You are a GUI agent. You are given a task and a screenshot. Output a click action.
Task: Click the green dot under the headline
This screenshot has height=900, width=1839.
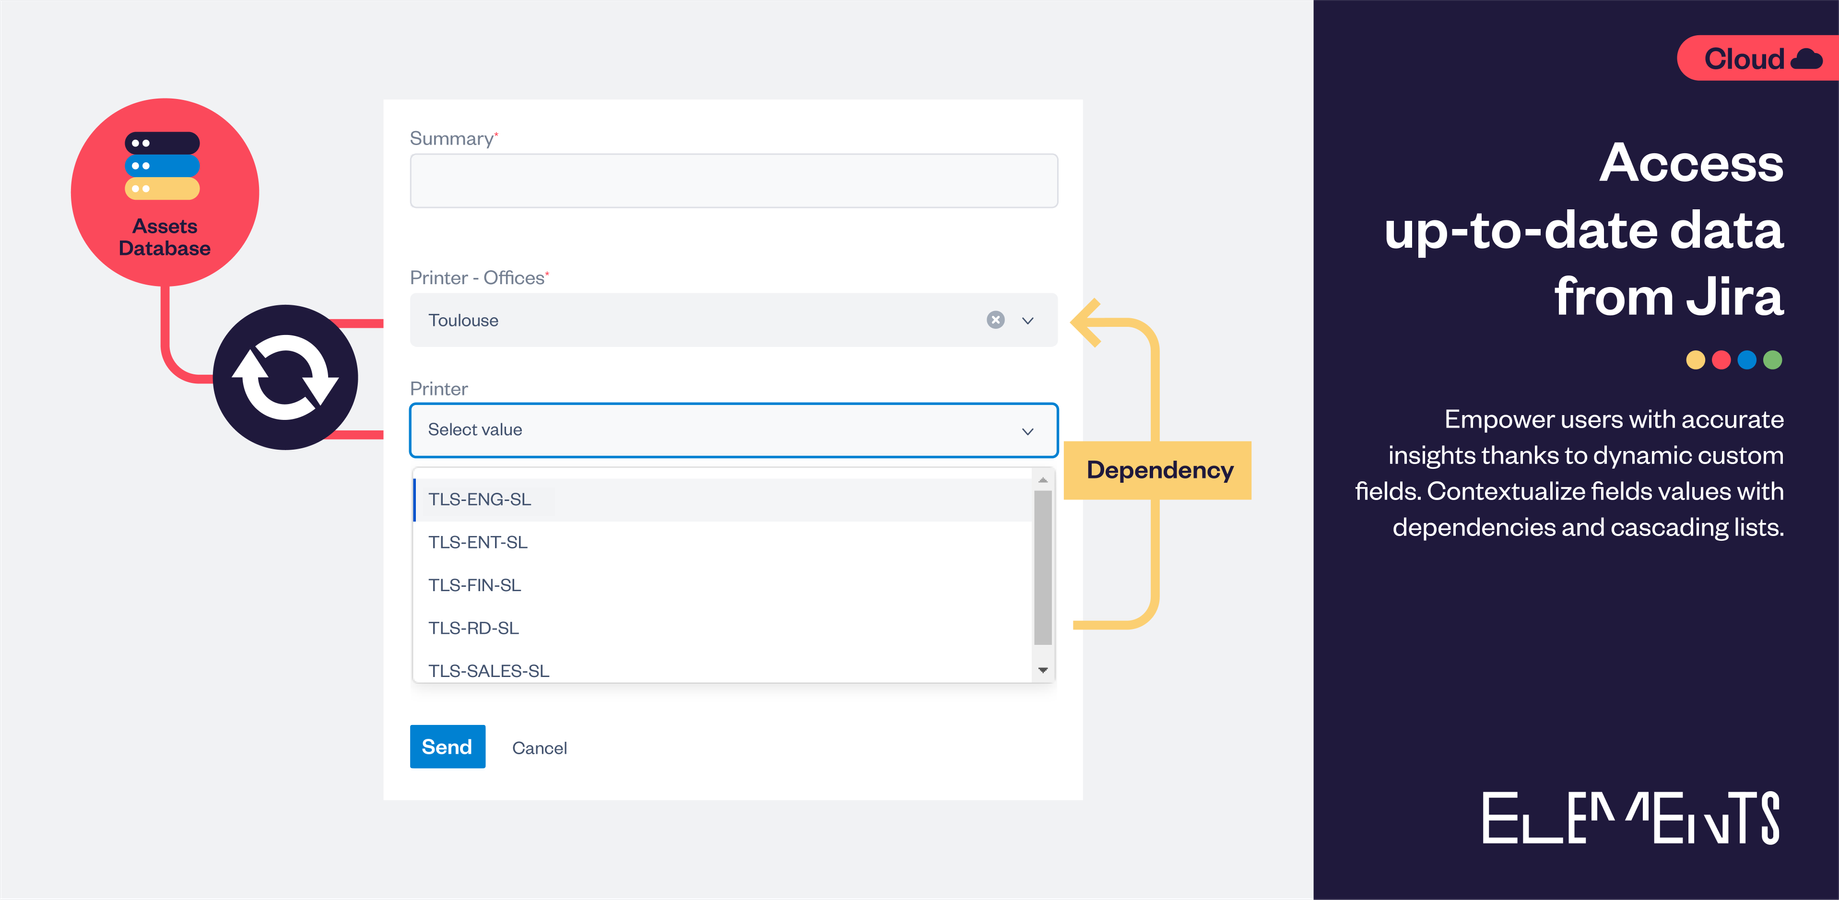(1773, 360)
